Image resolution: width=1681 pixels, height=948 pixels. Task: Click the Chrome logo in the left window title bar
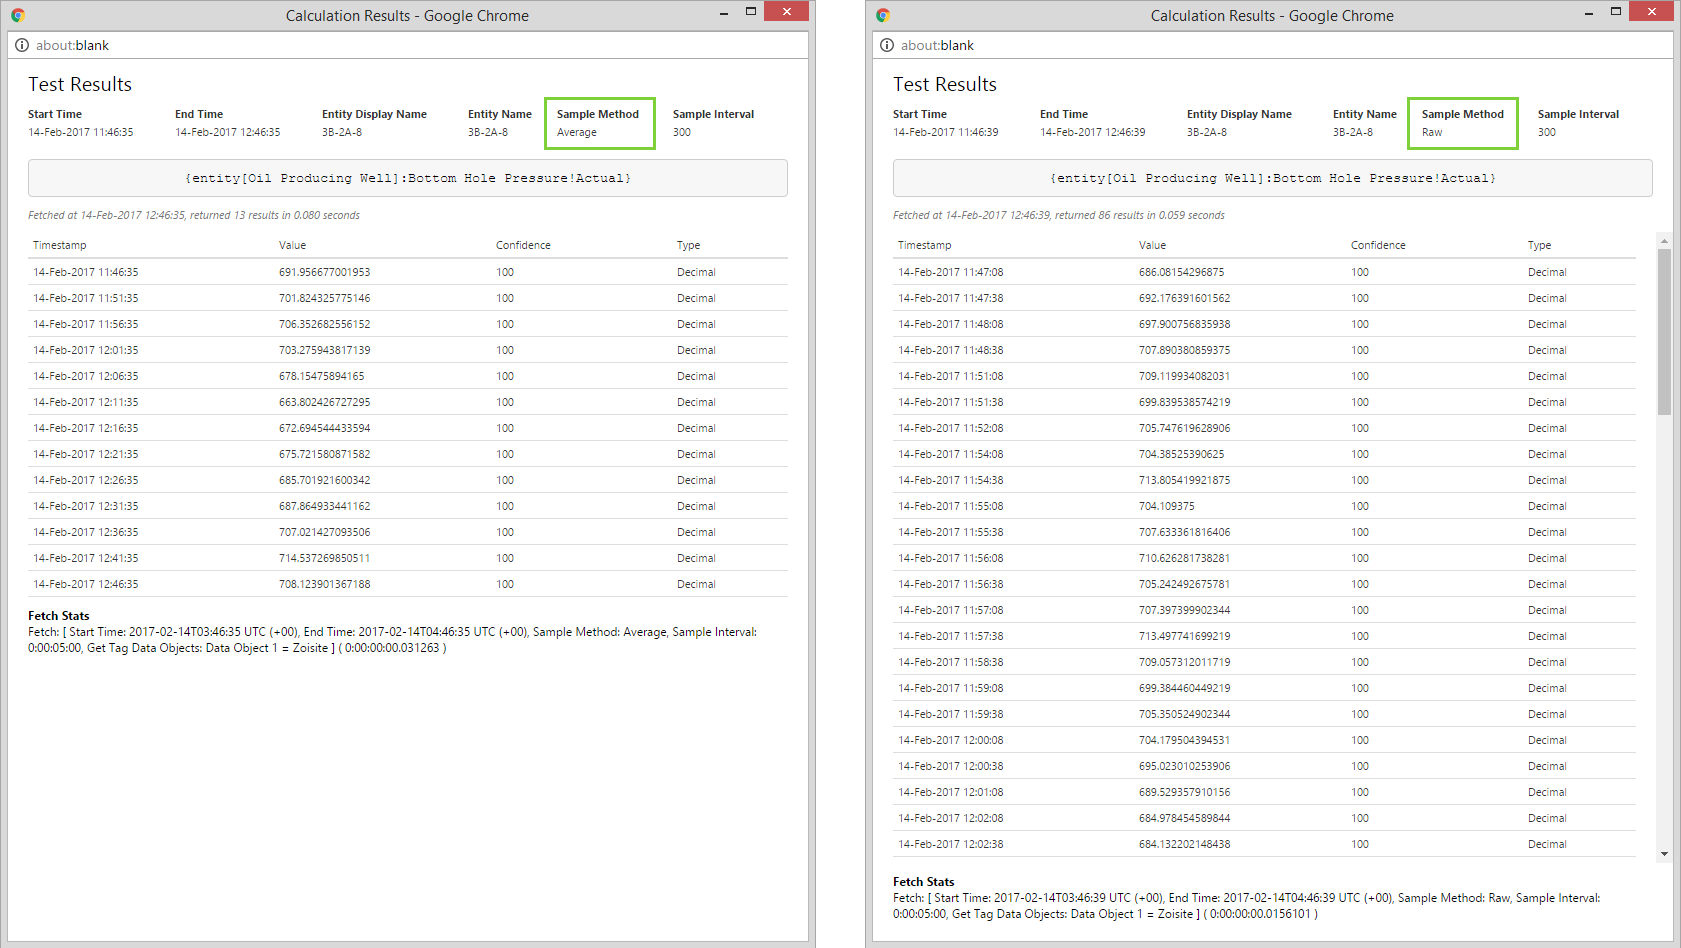(x=18, y=15)
